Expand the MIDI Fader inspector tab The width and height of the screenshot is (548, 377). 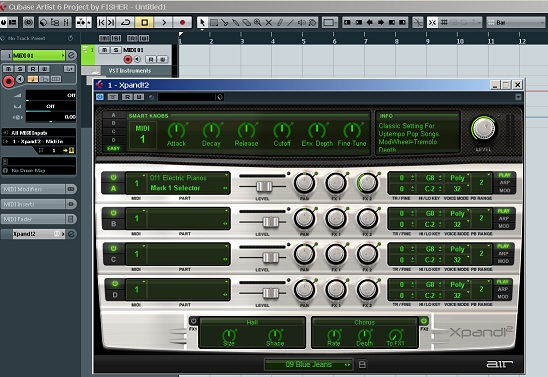[33, 219]
